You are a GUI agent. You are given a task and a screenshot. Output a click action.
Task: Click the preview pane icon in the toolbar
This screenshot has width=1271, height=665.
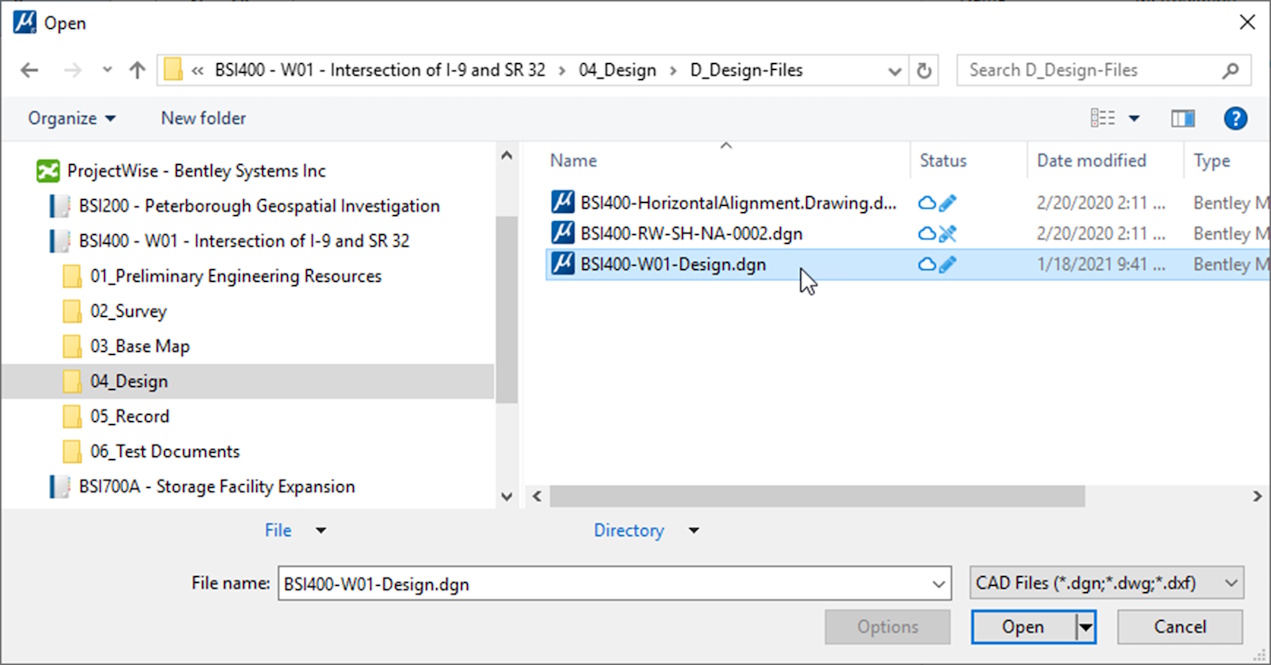(1183, 118)
